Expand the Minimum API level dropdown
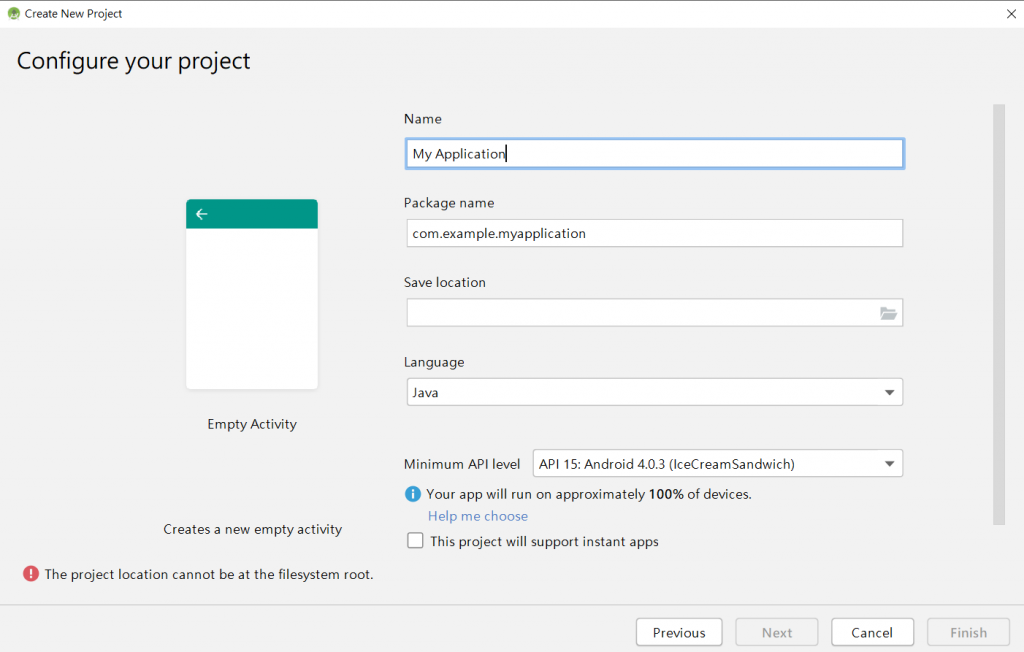 coord(717,464)
